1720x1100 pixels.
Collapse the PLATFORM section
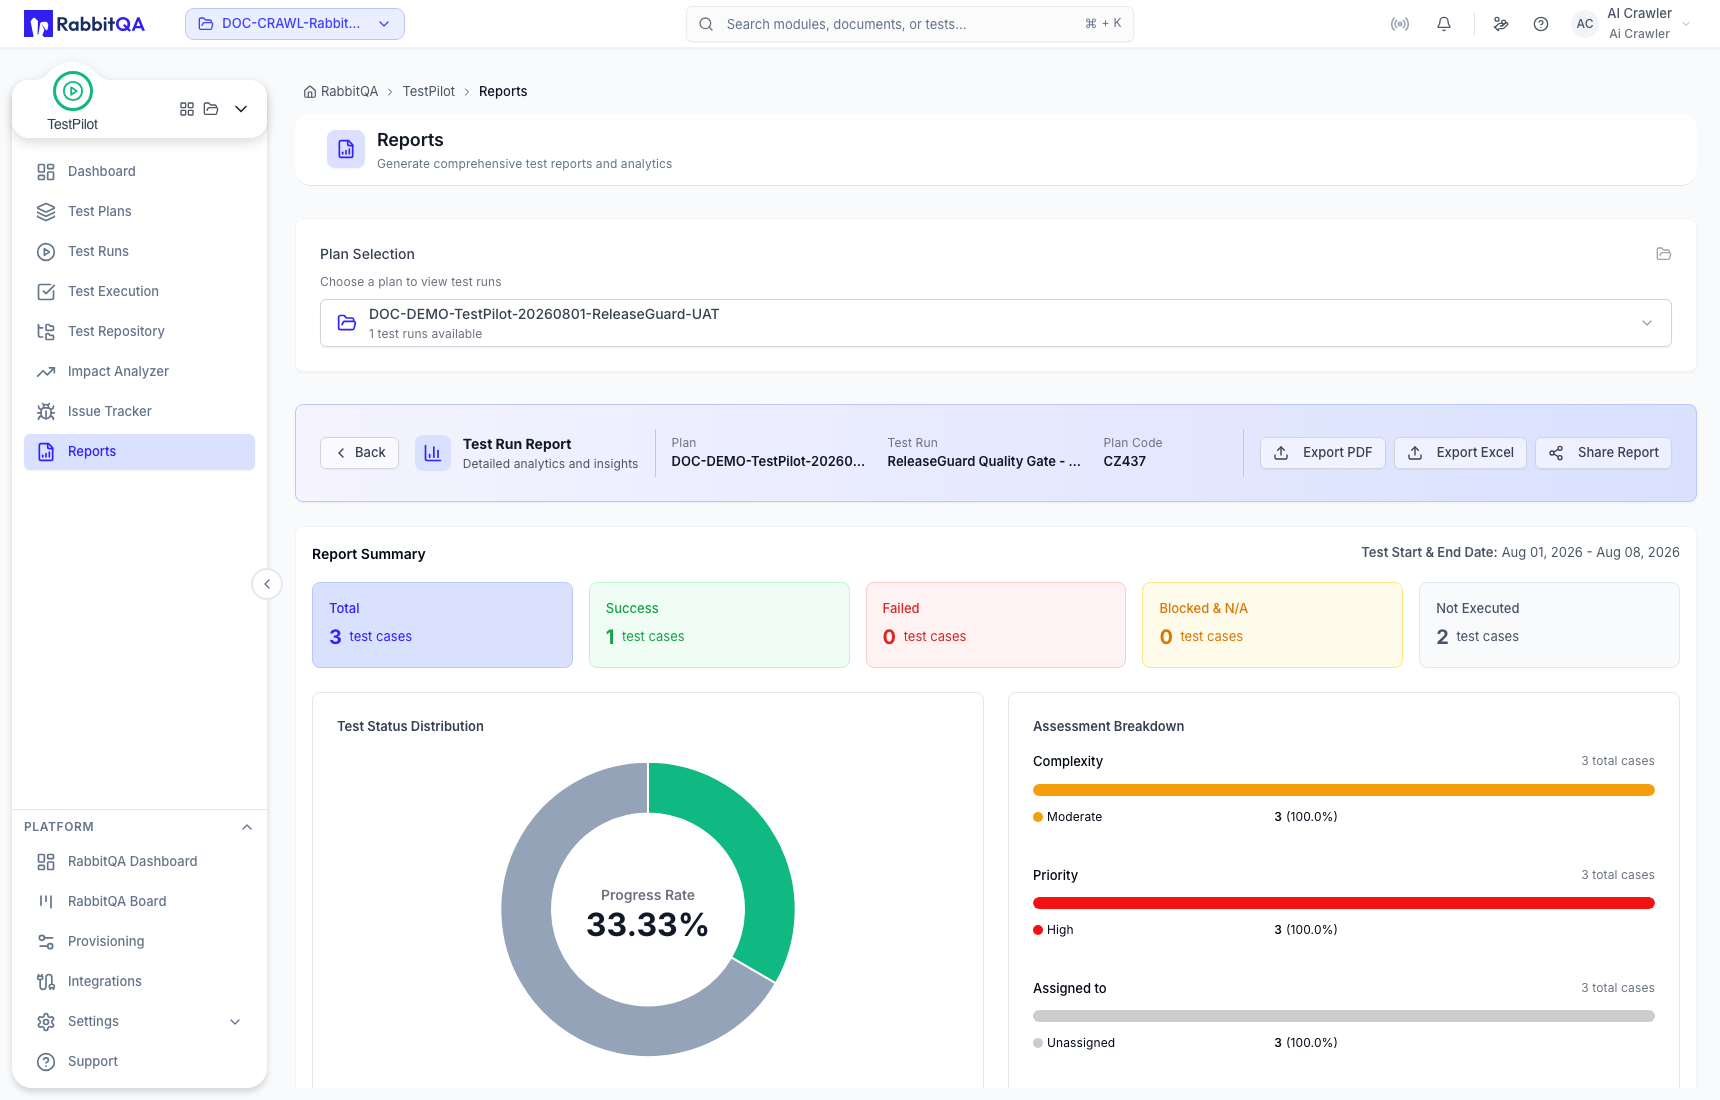(x=247, y=827)
